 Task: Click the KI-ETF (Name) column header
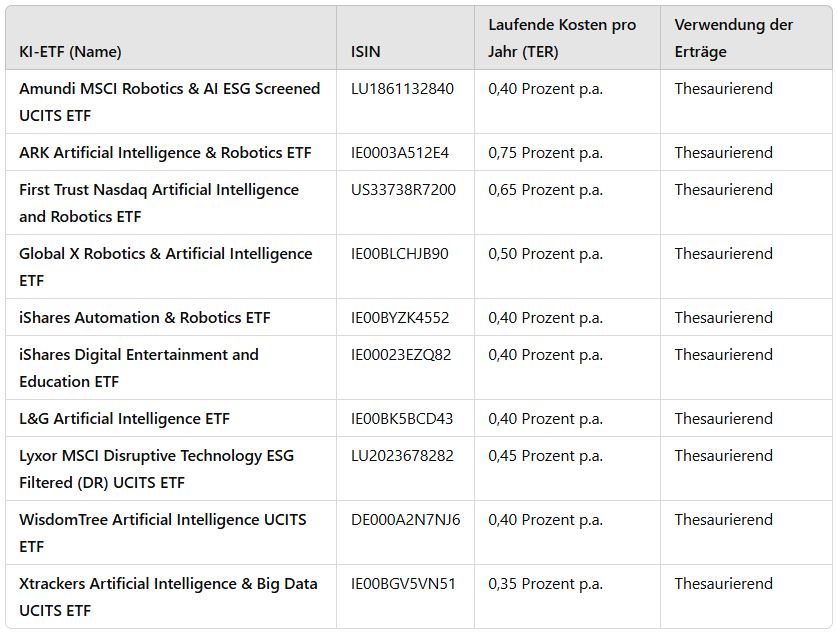[70, 52]
